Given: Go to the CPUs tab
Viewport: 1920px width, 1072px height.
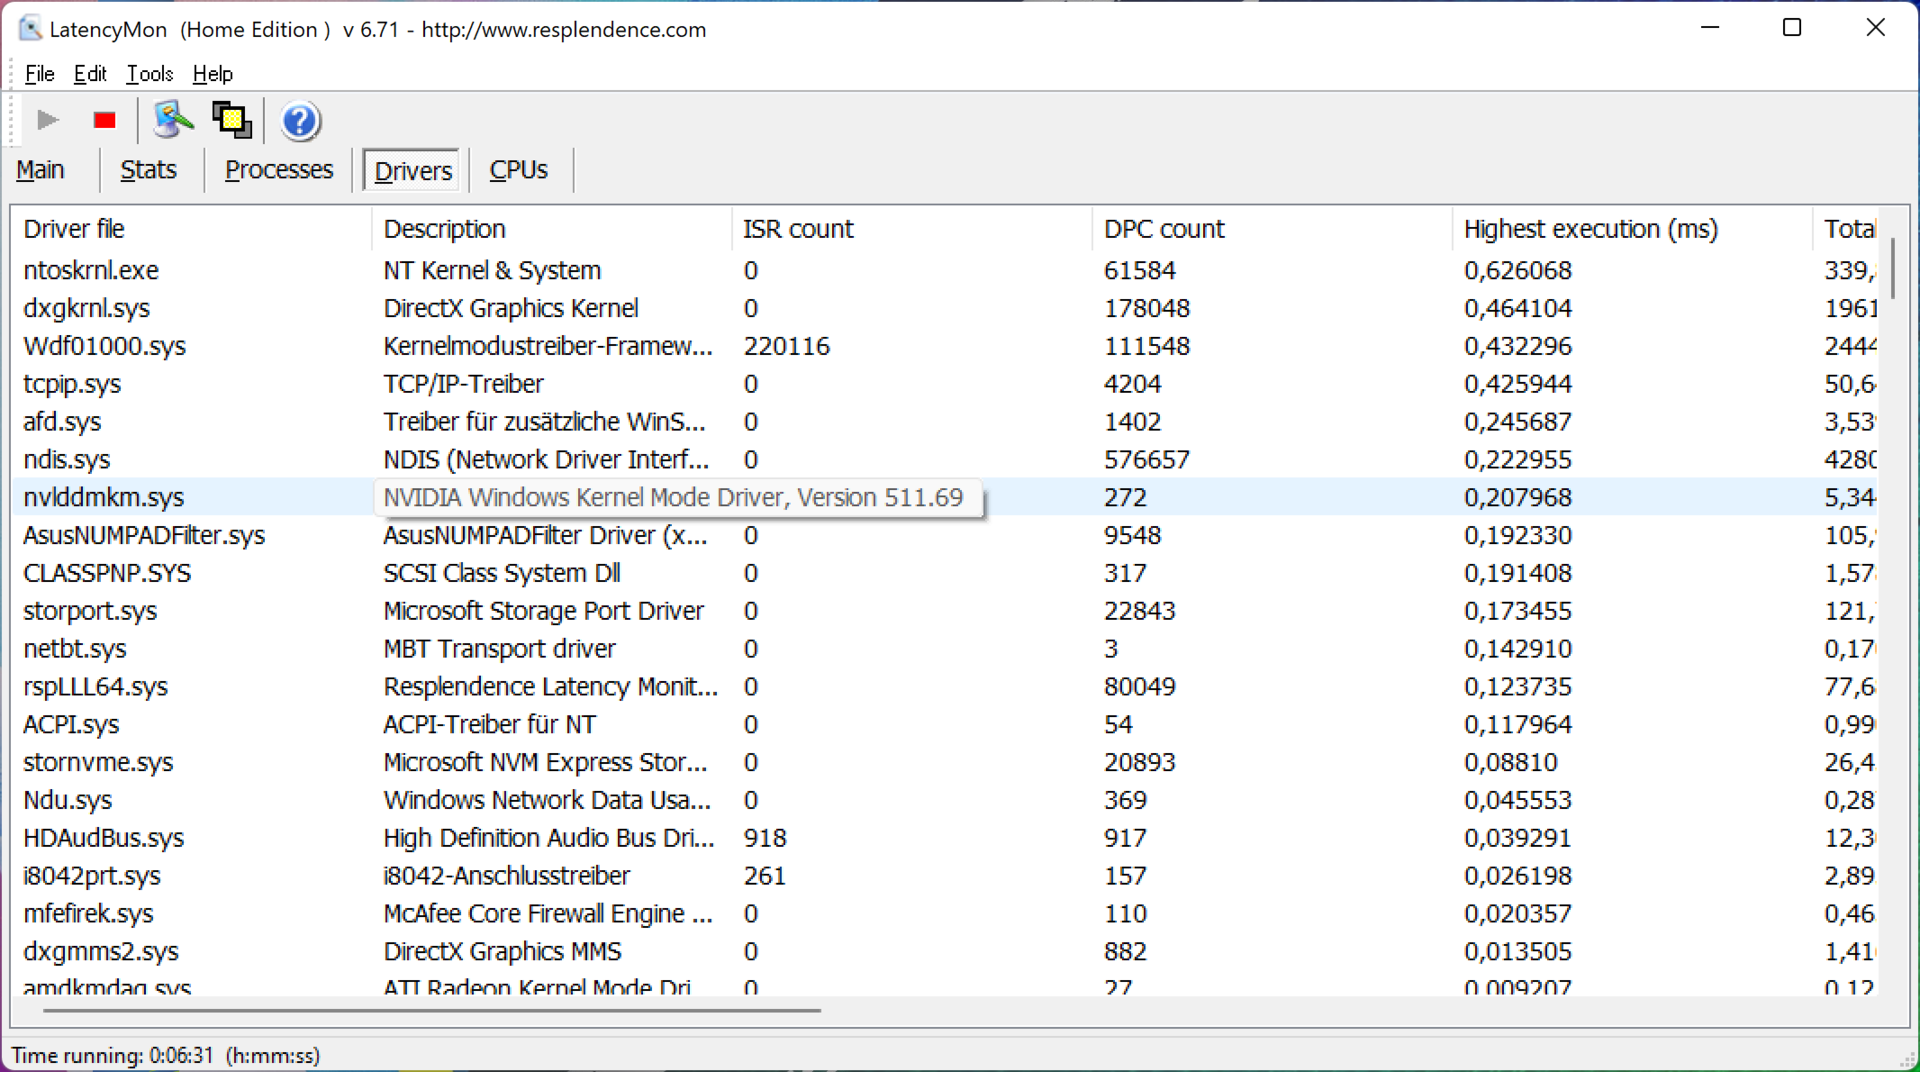Looking at the screenshot, I should [518, 170].
